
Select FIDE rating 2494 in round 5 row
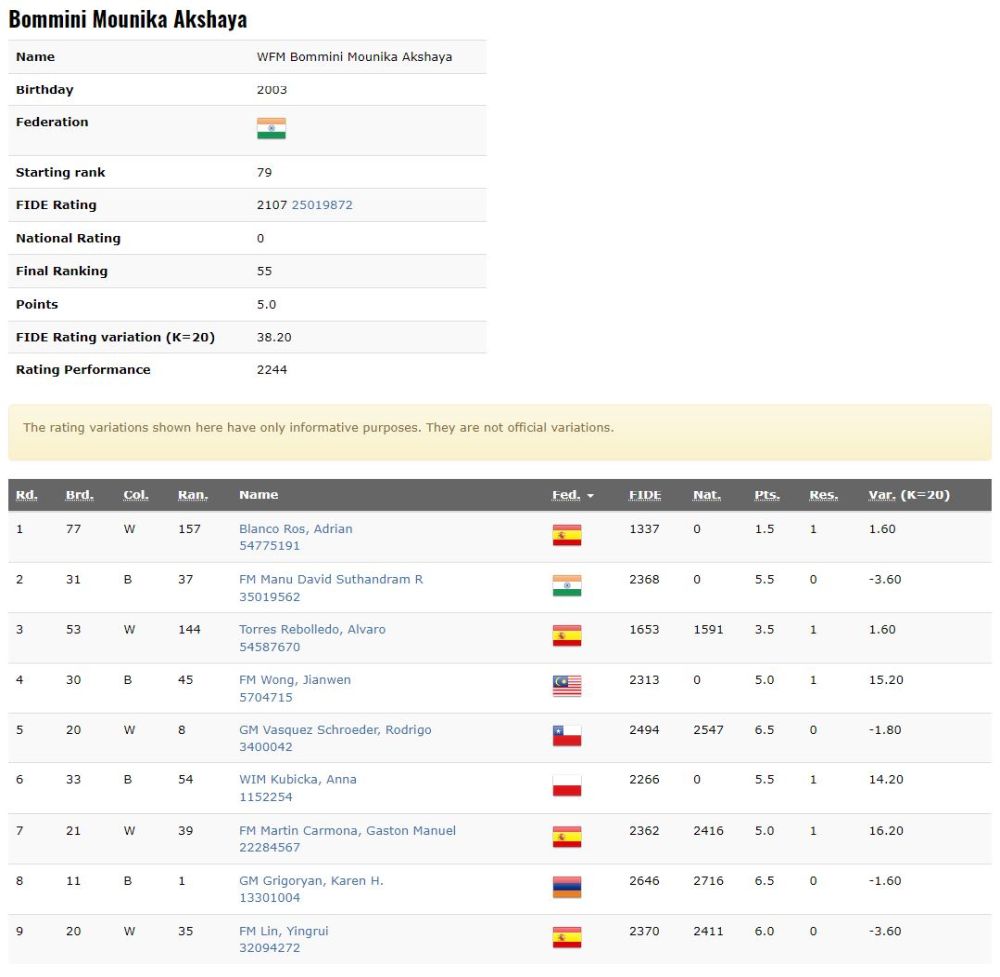click(644, 730)
